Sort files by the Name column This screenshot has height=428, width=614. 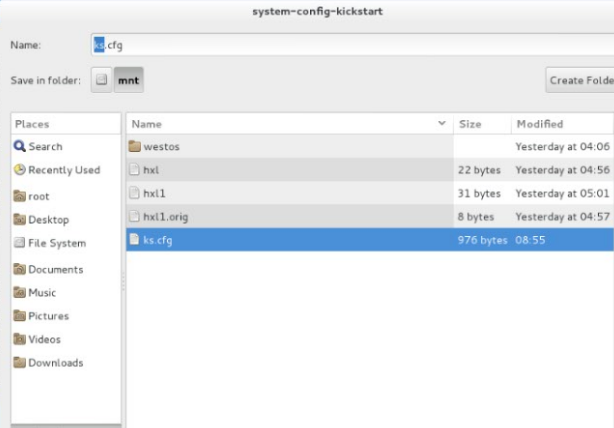pyautogui.click(x=289, y=124)
